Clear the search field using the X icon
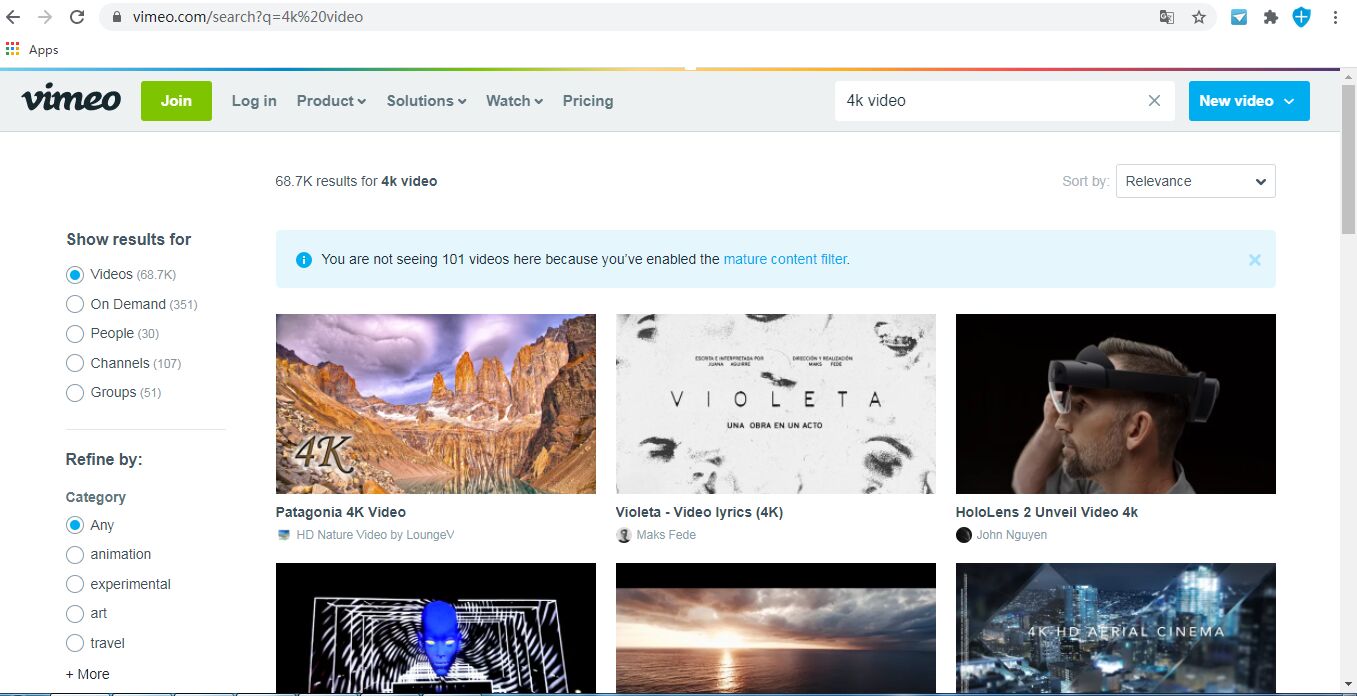The width and height of the screenshot is (1357, 696). 1154,100
